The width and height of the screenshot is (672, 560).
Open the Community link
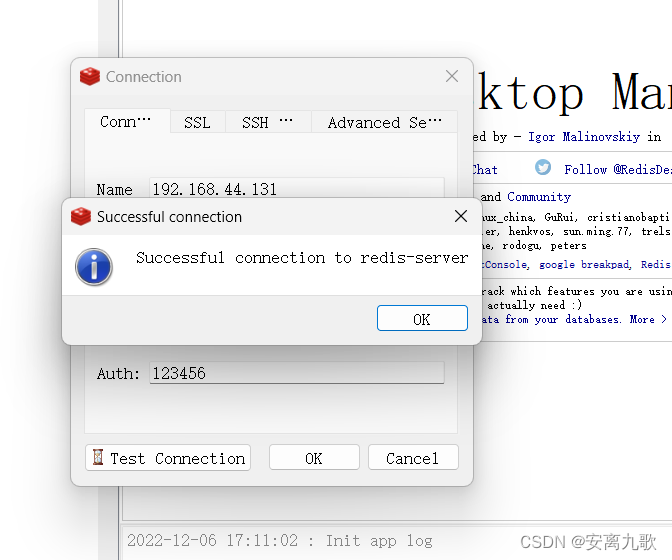[539, 197]
